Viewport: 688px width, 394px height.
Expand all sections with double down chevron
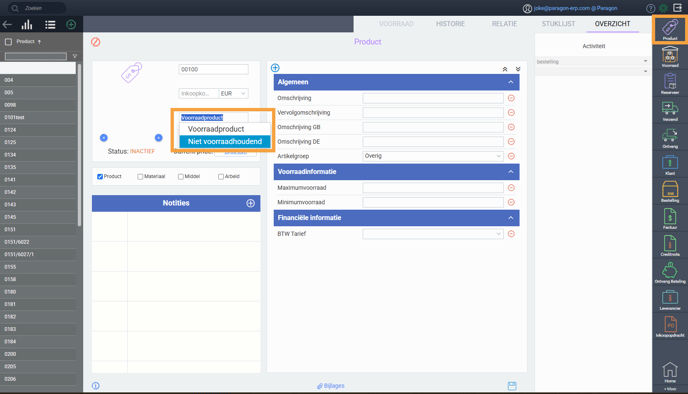(x=518, y=69)
